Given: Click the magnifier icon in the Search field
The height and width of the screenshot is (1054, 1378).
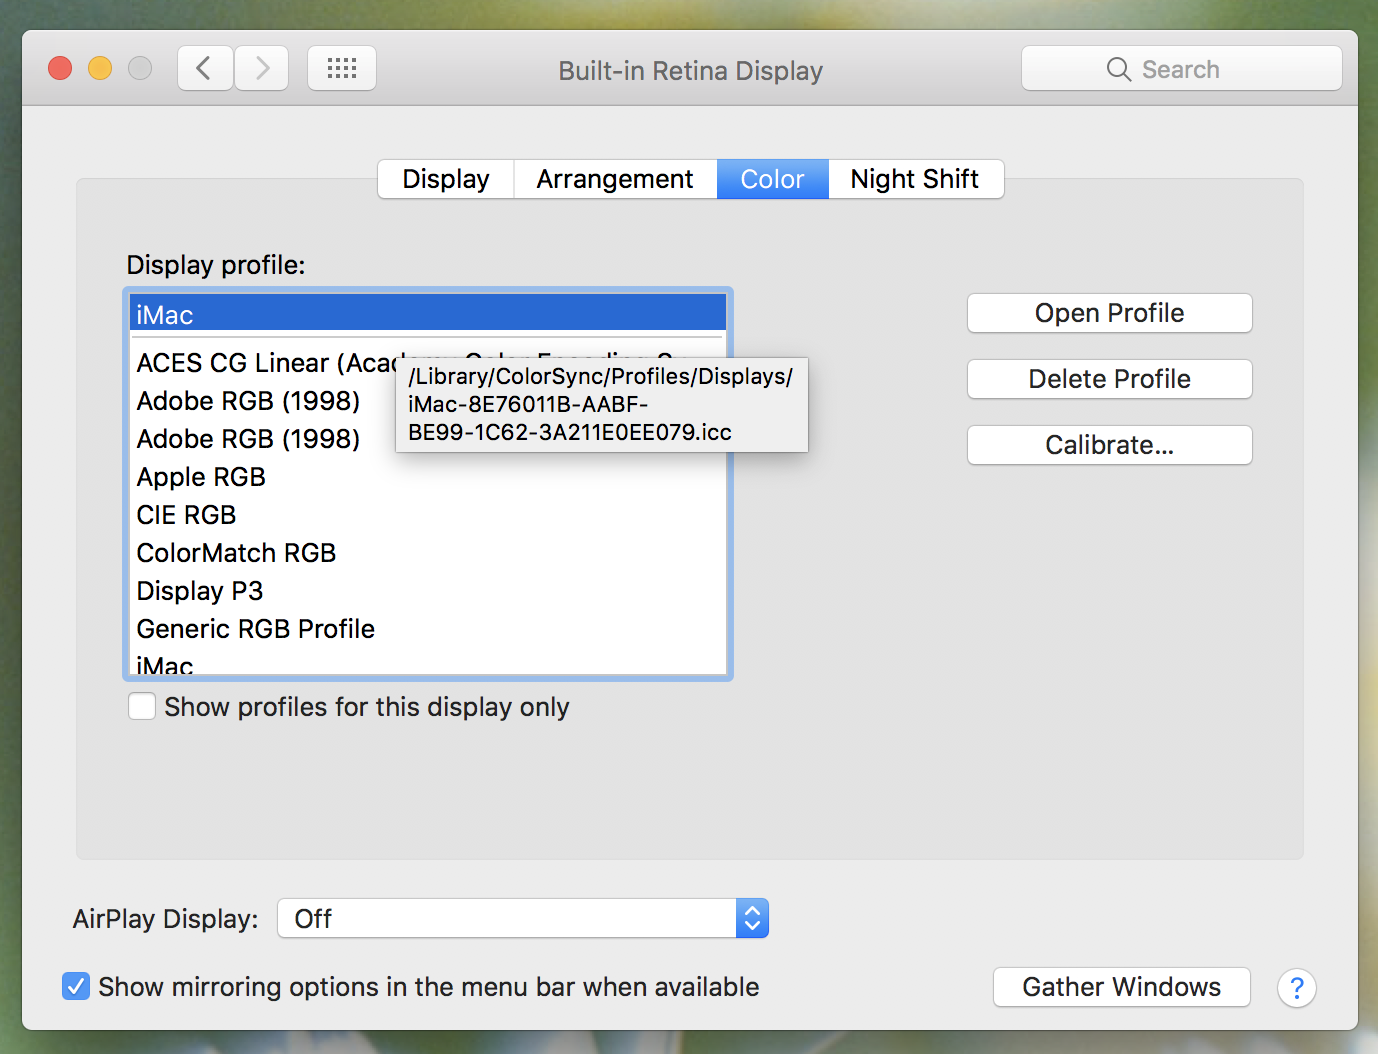Looking at the screenshot, I should [x=1119, y=69].
